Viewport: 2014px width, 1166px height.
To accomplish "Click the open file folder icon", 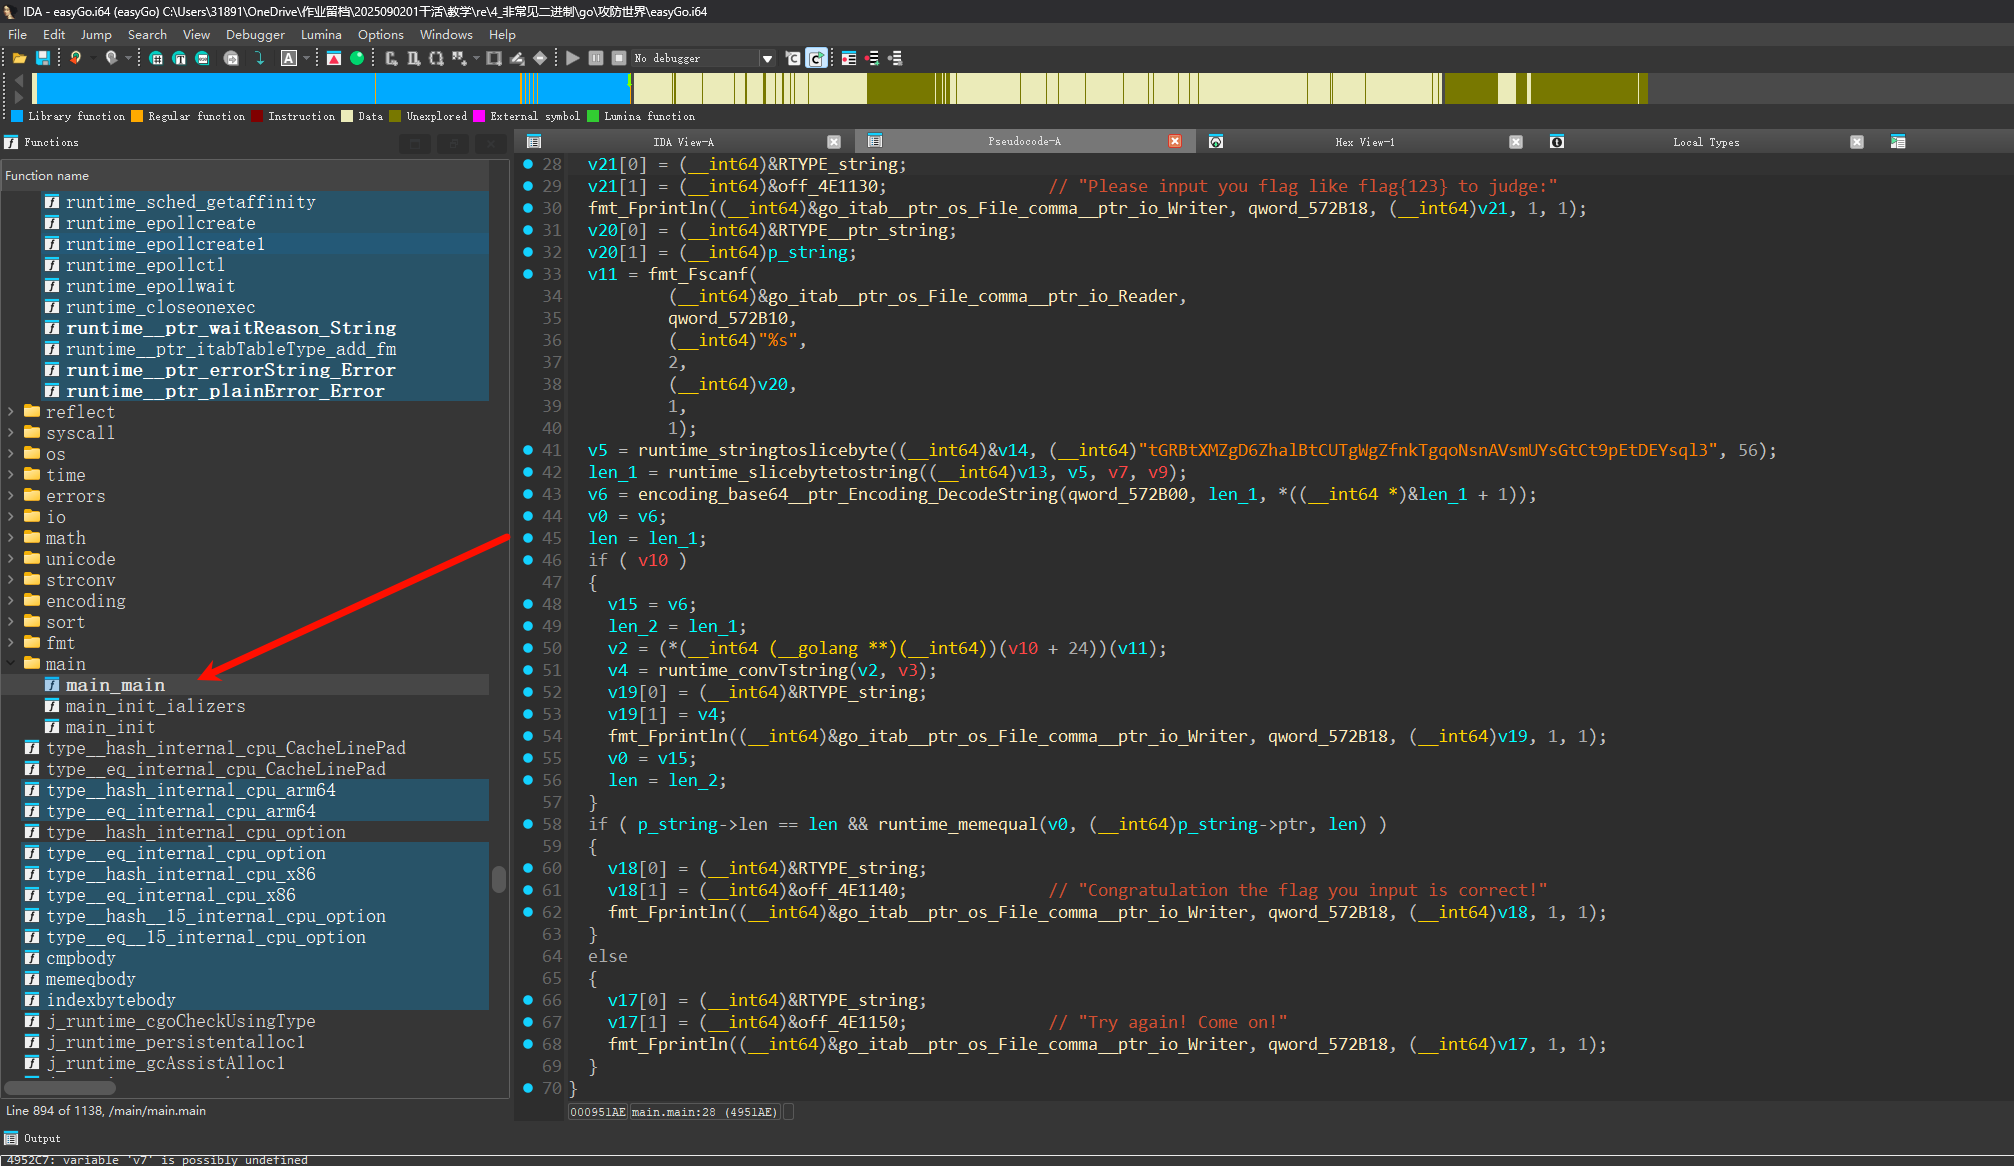I will tap(19, 58).
